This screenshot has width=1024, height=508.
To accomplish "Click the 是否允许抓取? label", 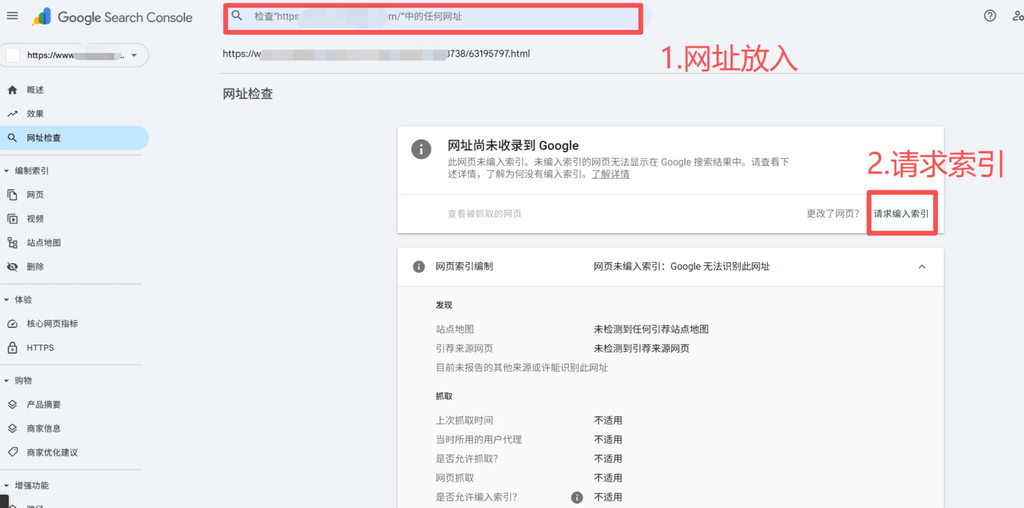I will point(467,458).
